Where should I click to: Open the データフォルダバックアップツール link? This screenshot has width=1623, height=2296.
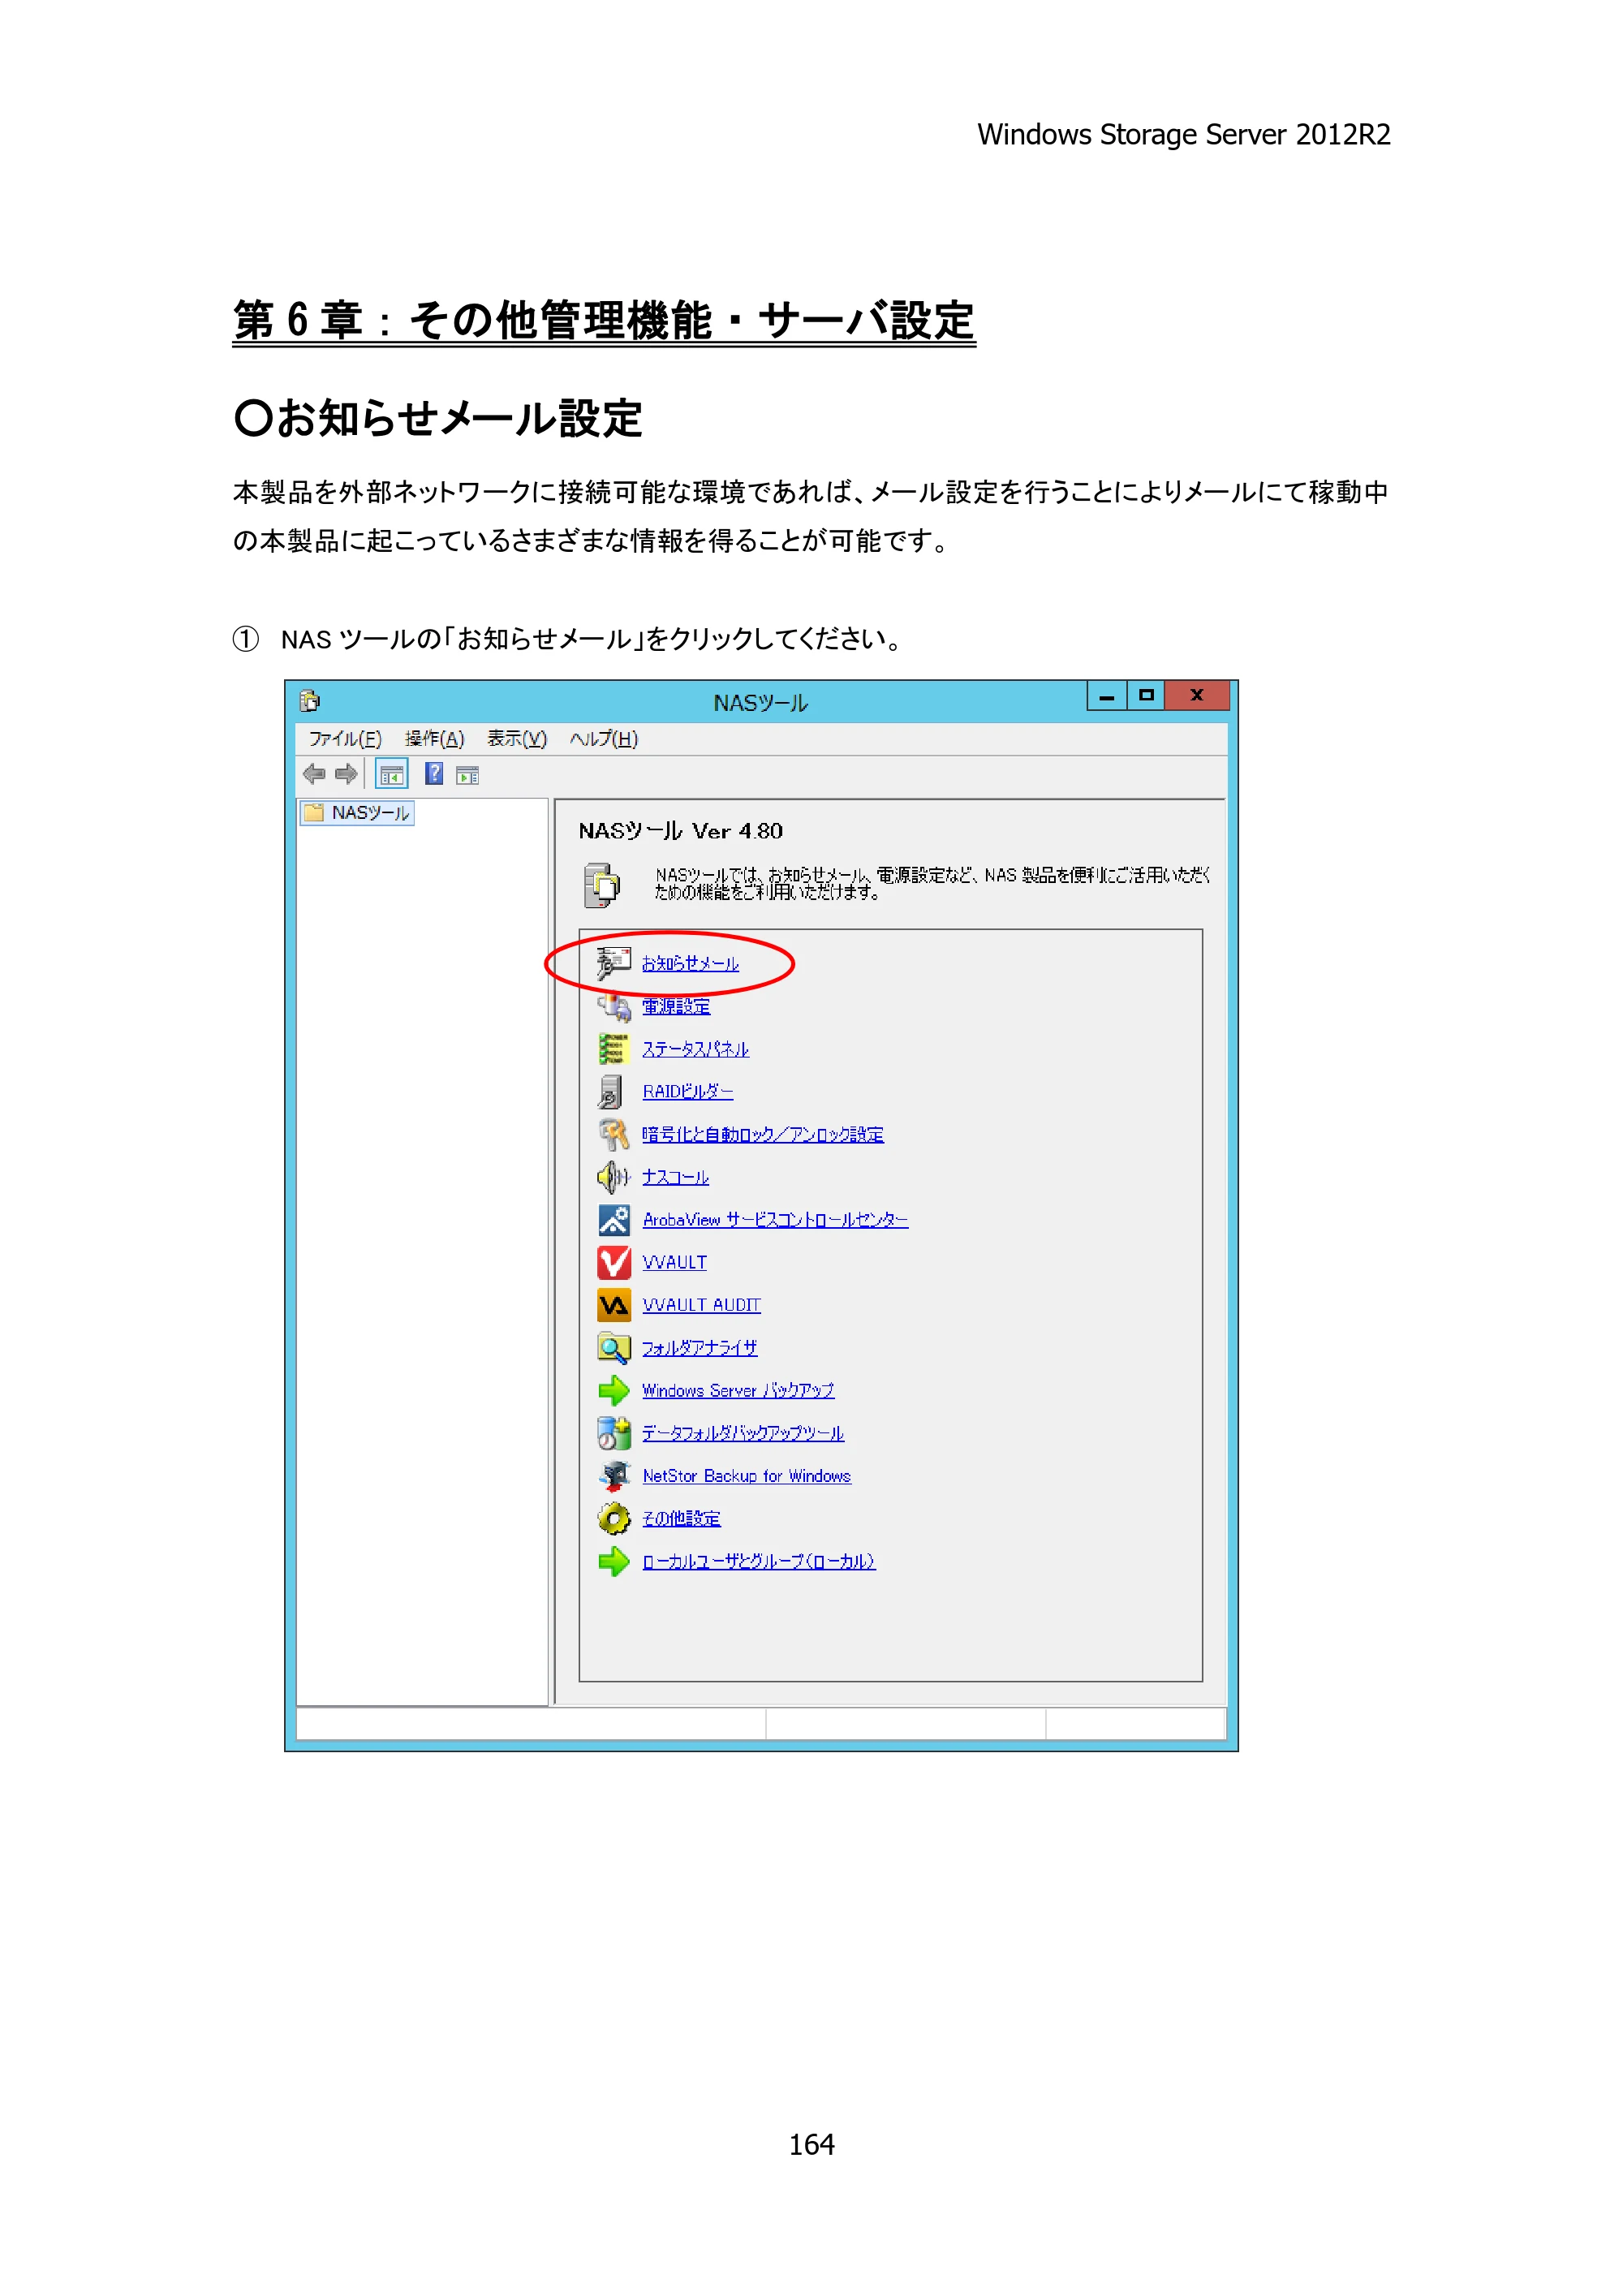tap(742, 1433)
